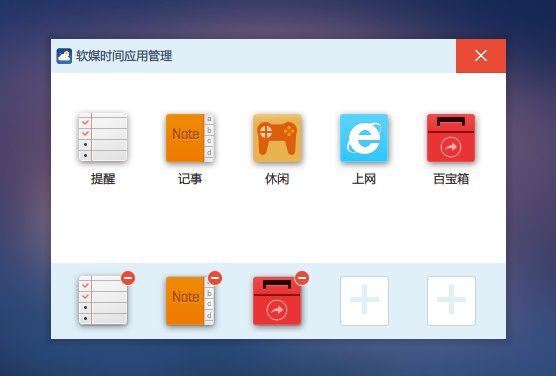Click the 提醒 label text

[x=103, y=179]
